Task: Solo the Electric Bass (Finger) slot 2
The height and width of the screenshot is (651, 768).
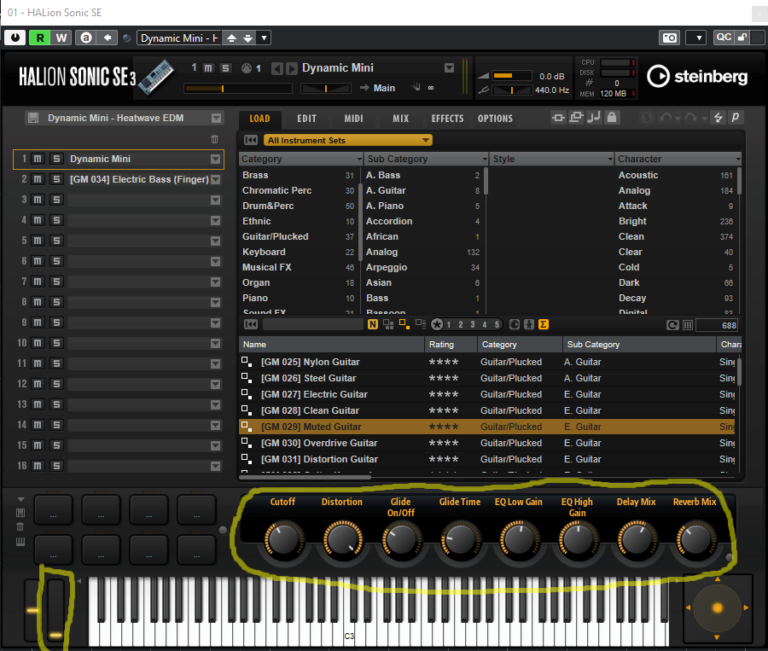Action: (x=56, y=180)
